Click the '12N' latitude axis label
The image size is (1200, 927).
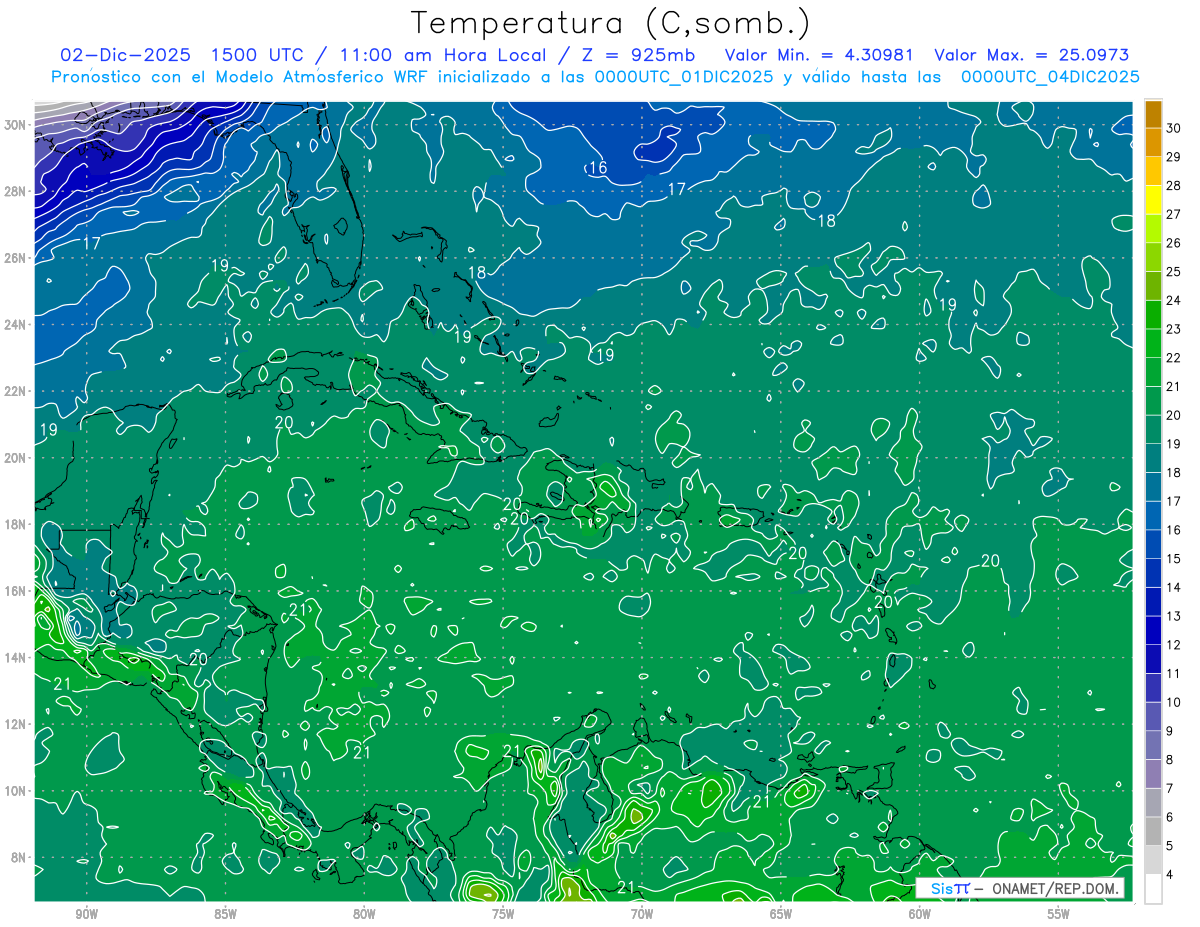[16, 724]
